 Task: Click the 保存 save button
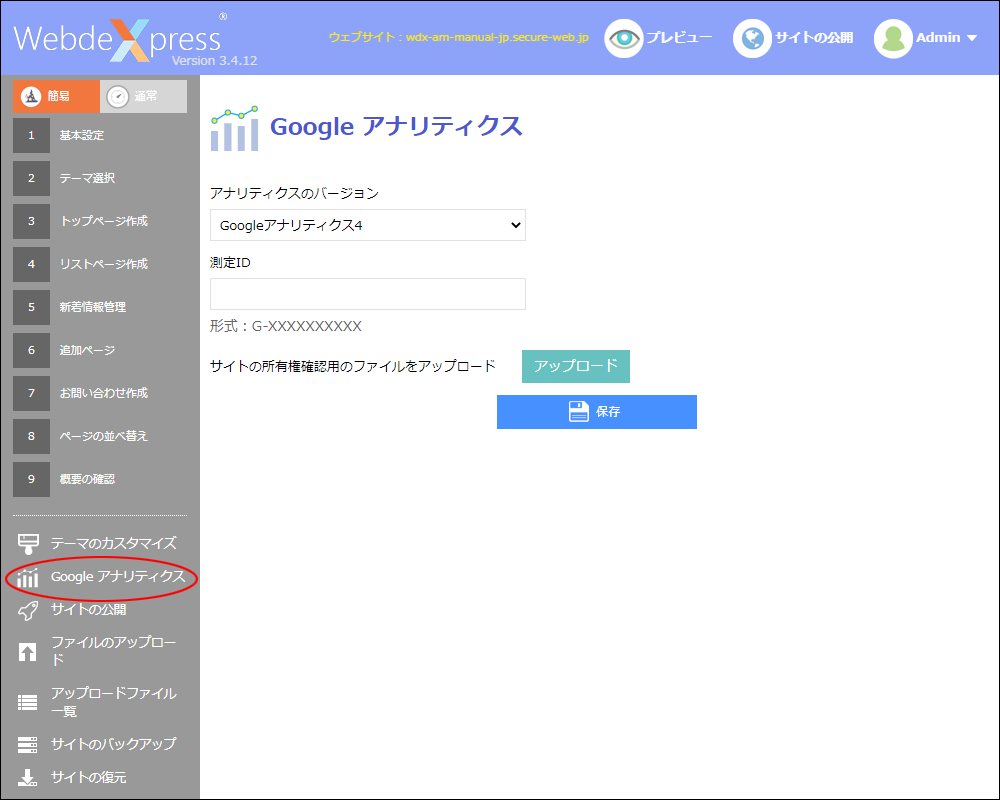click(597, 412)
